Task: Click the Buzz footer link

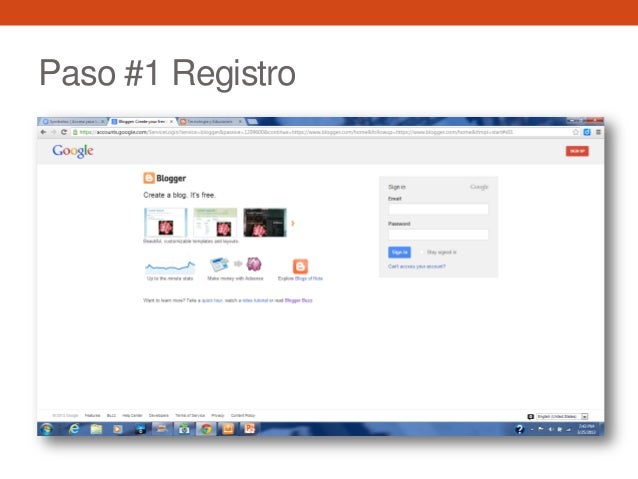Action: pos(111,416)
